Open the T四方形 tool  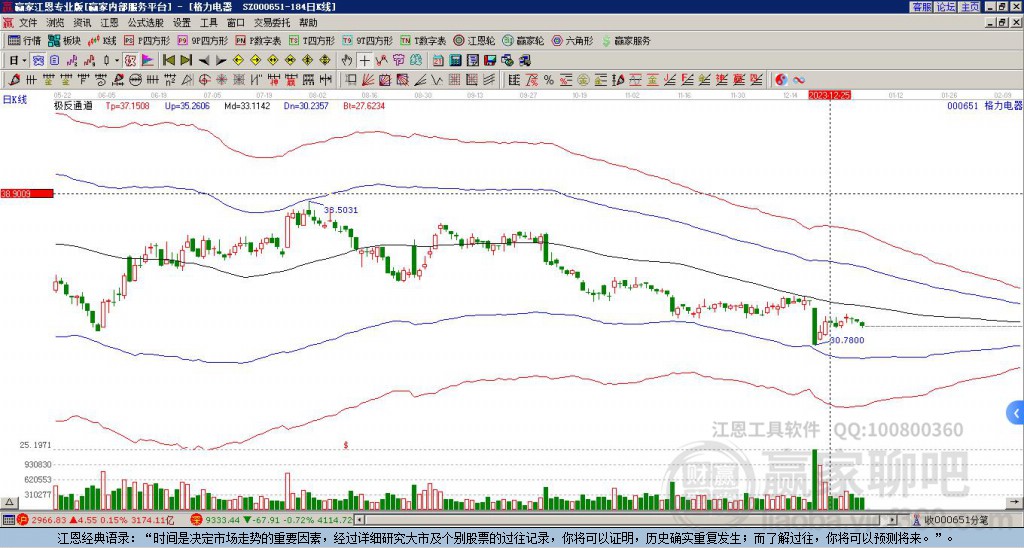click(x=312, y=40)
